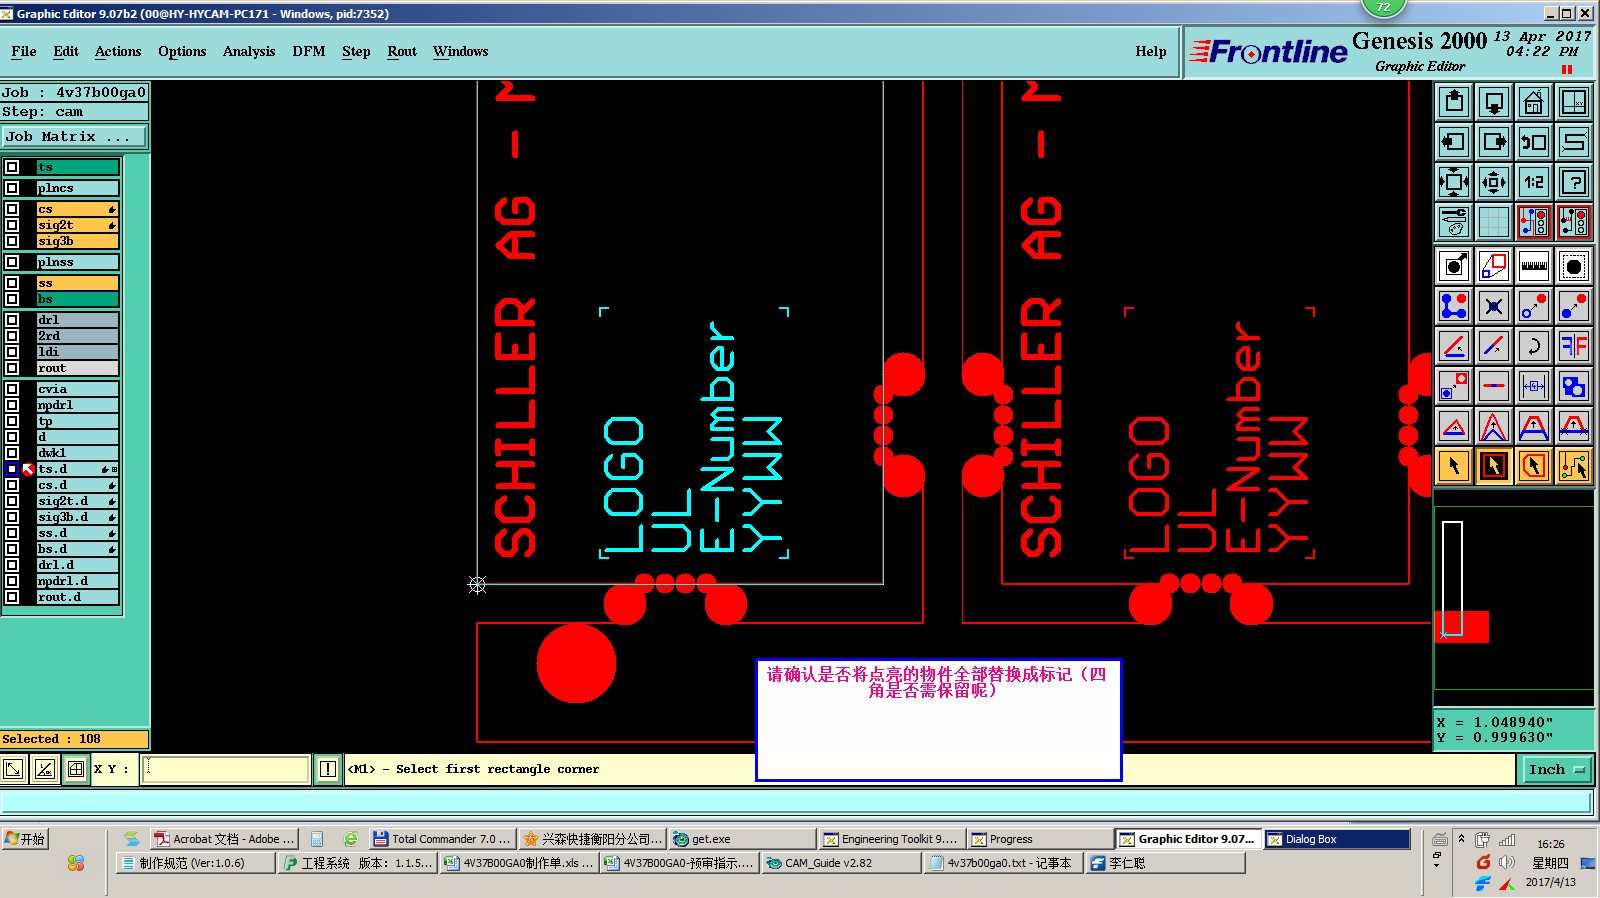Toggle the cs layer checkbox
1600x898 pixels.
click(x=12, y=209)
